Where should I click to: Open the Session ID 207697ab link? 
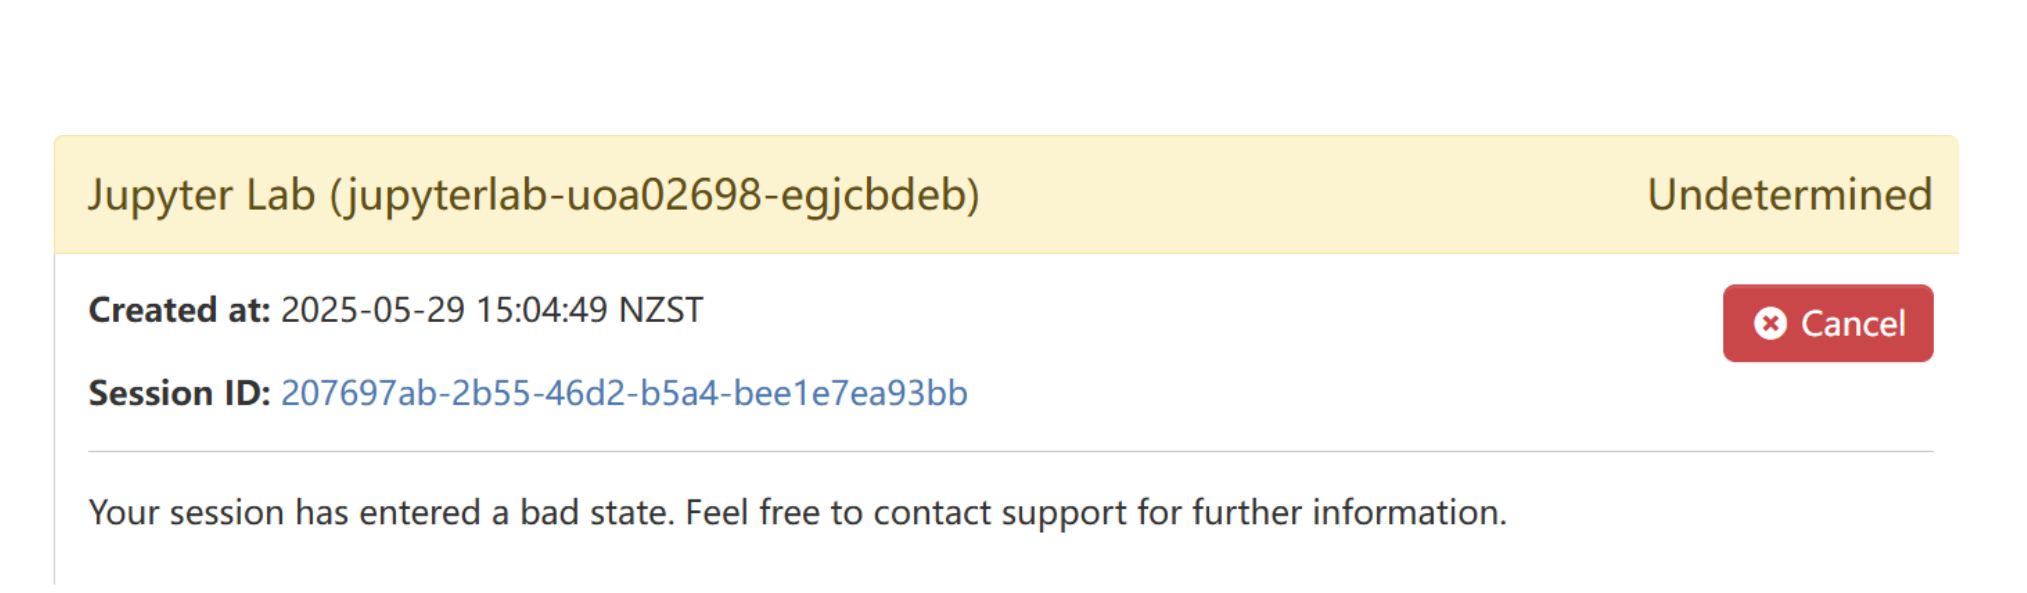pyautogui.click(x=623, y=393)
